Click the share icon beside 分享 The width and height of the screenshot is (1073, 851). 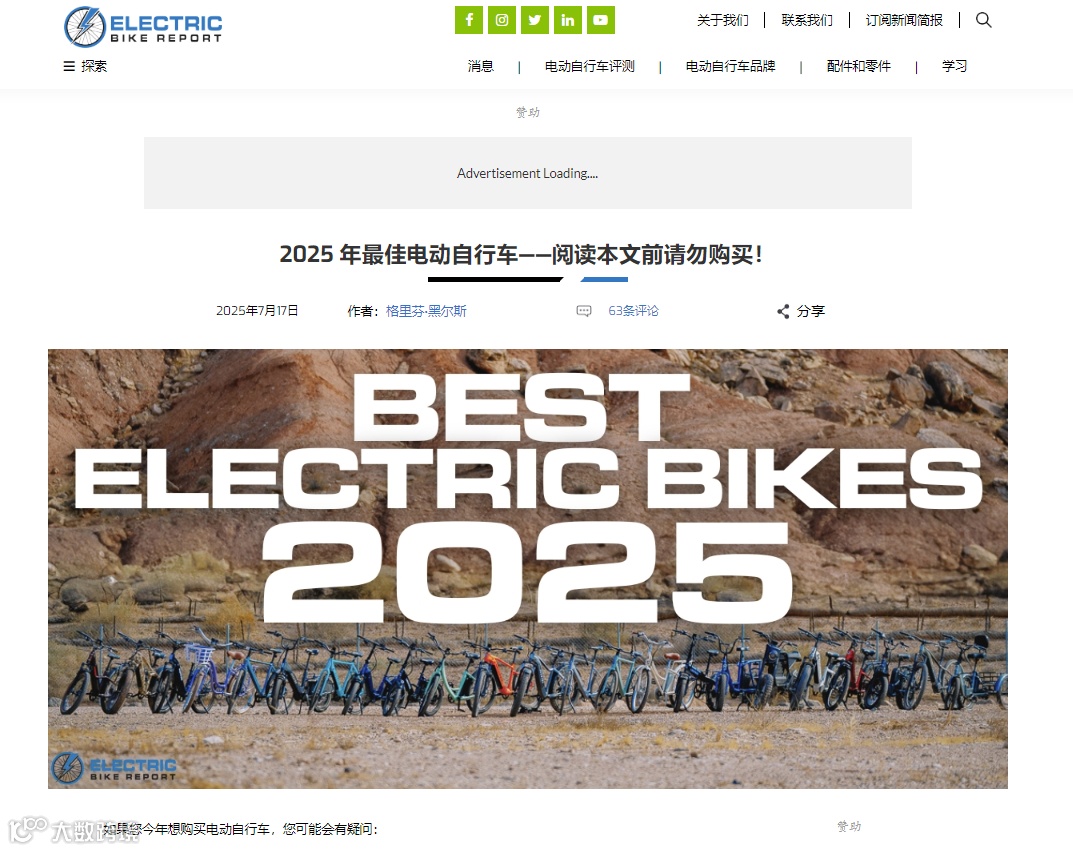[x=783, y=311]
